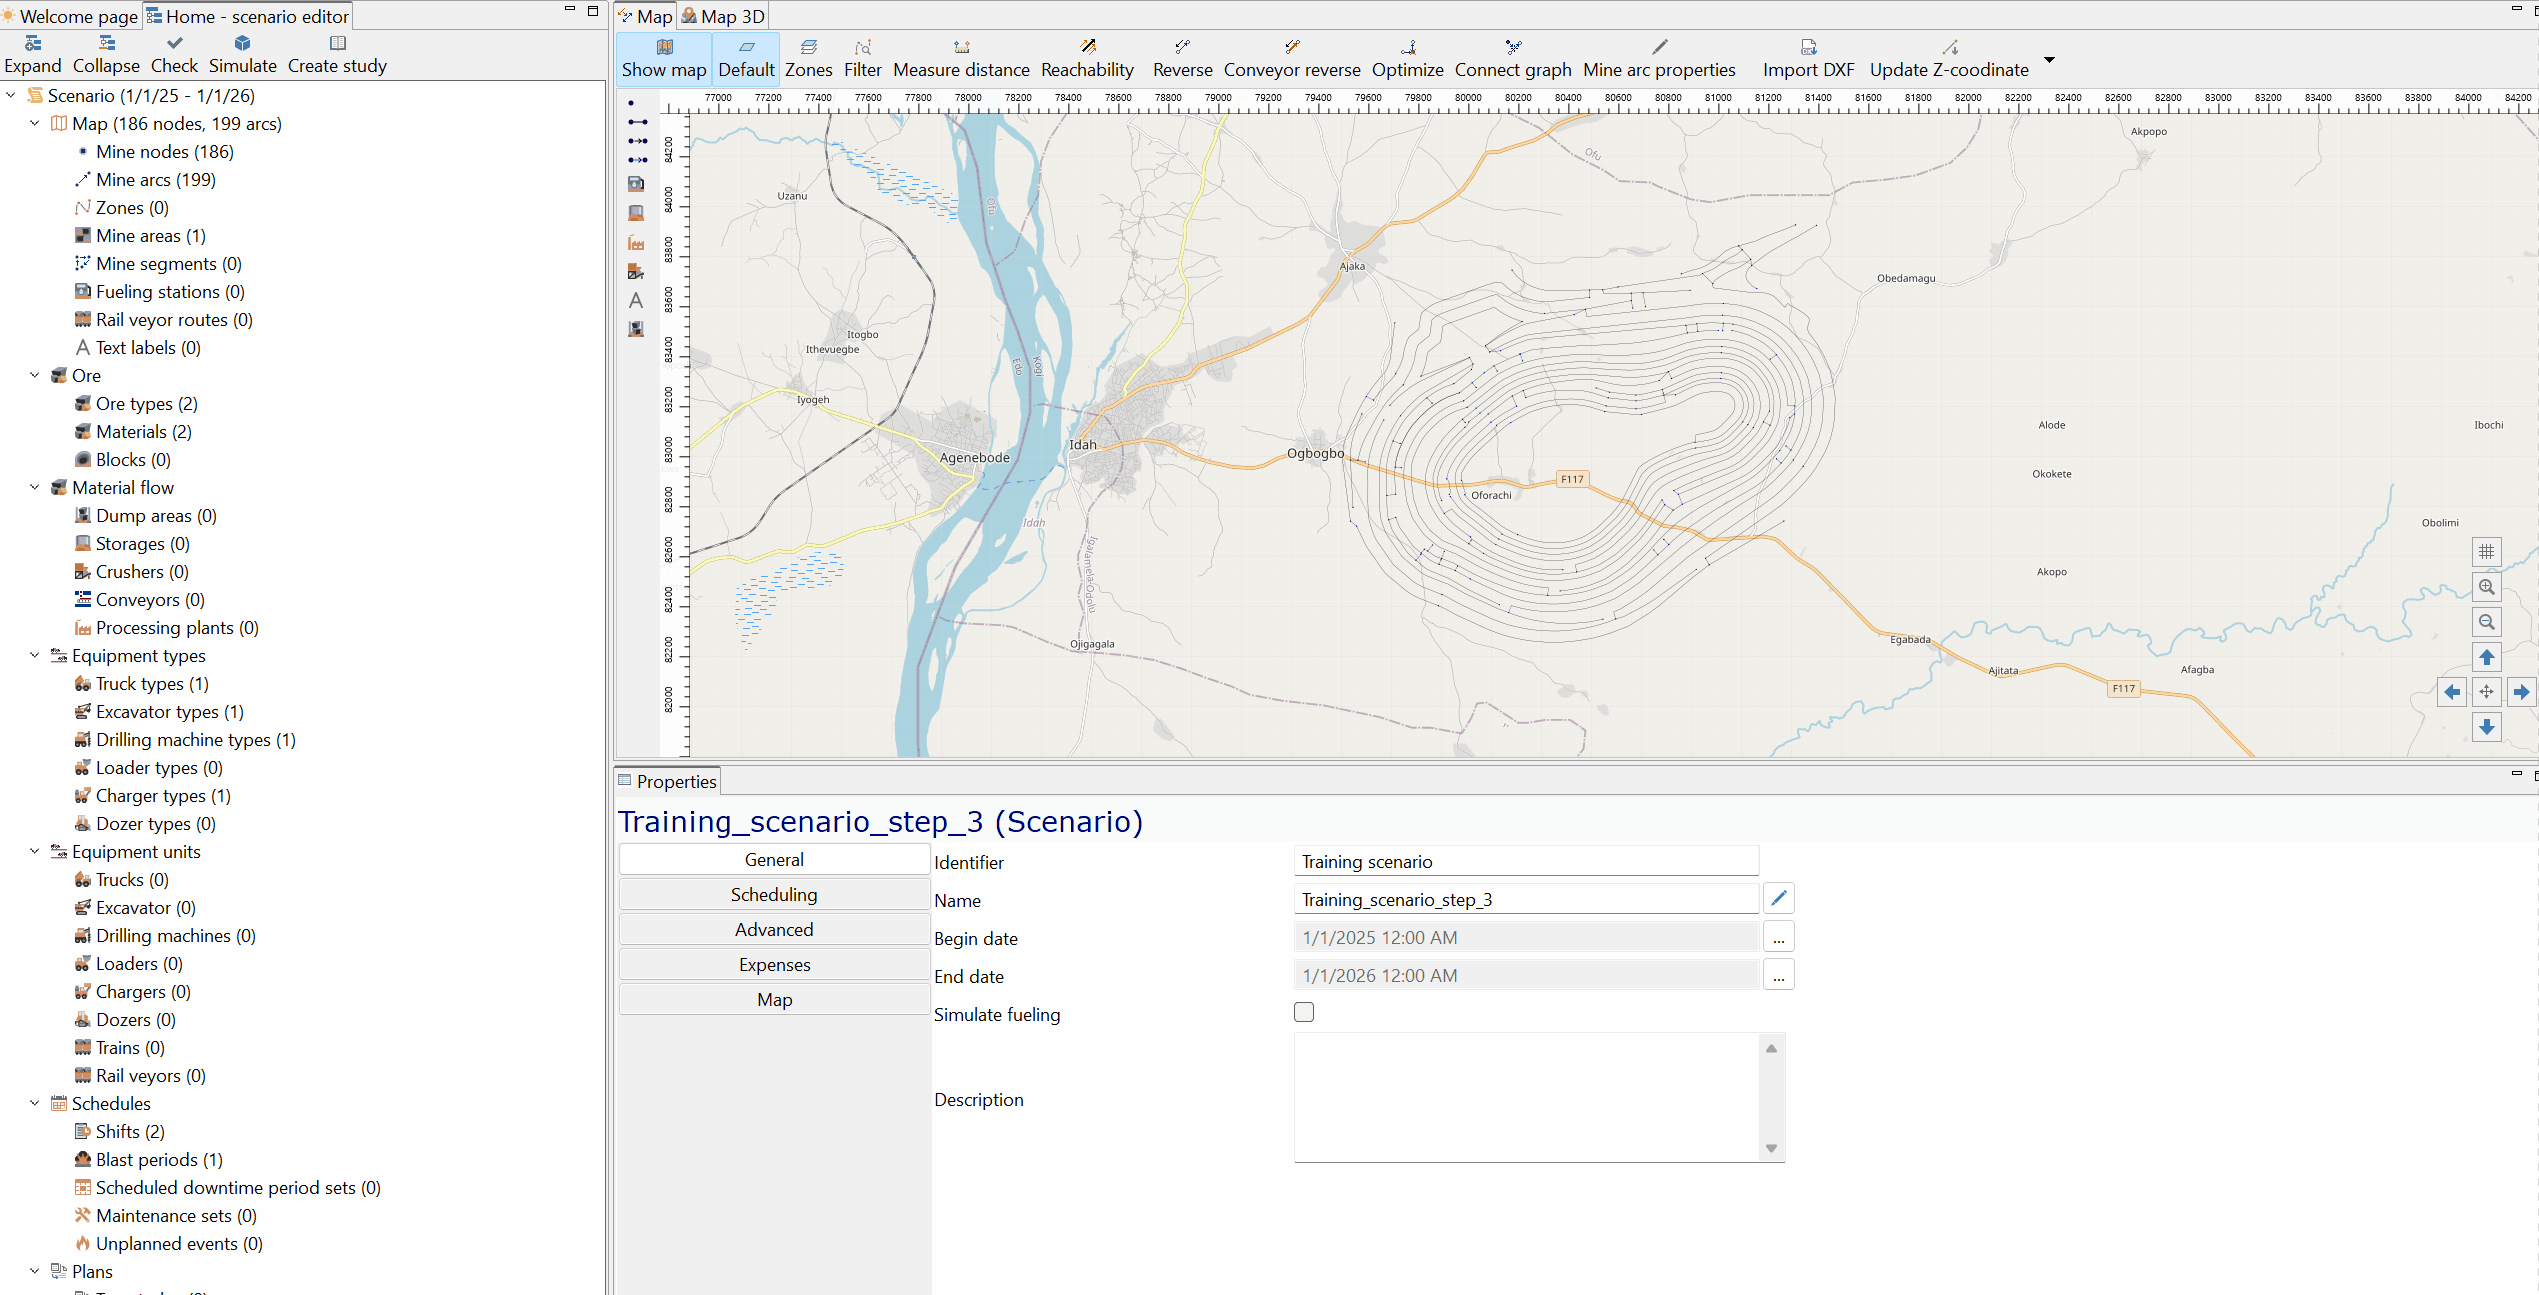Click Update Z-coodinate tool
The width and height of the screenshot is (2539, 1295).
click(1949, 59)
